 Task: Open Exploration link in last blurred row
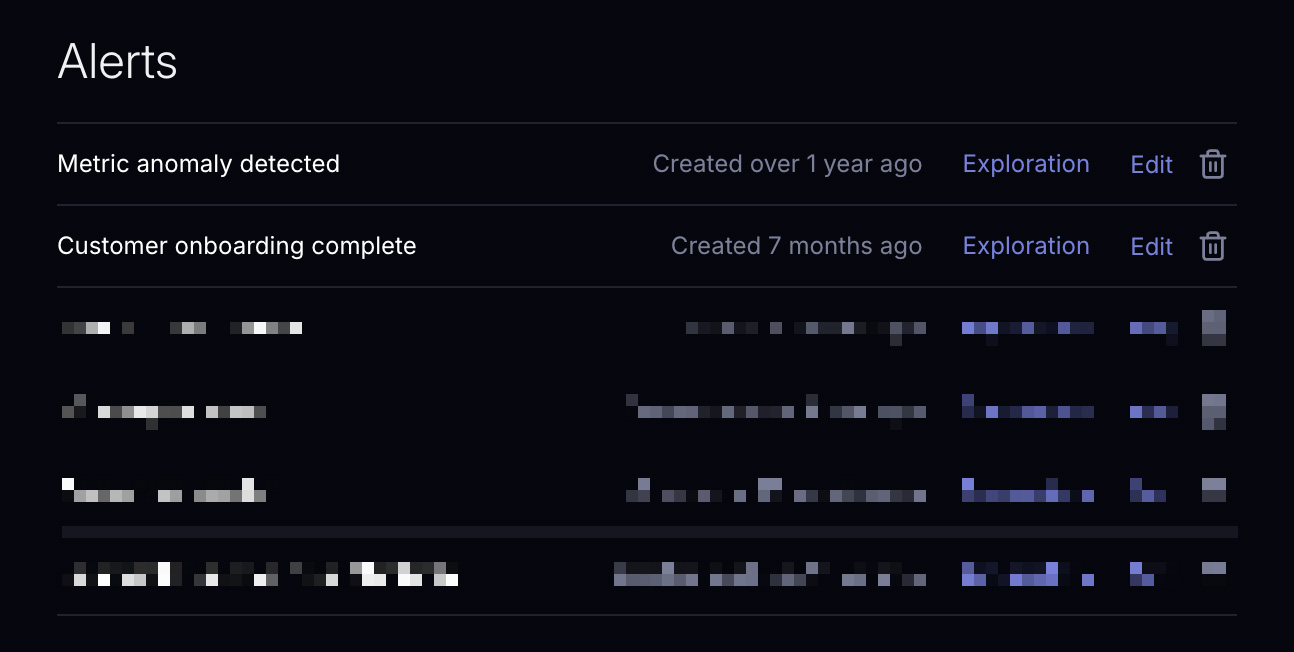point(1026,574)
